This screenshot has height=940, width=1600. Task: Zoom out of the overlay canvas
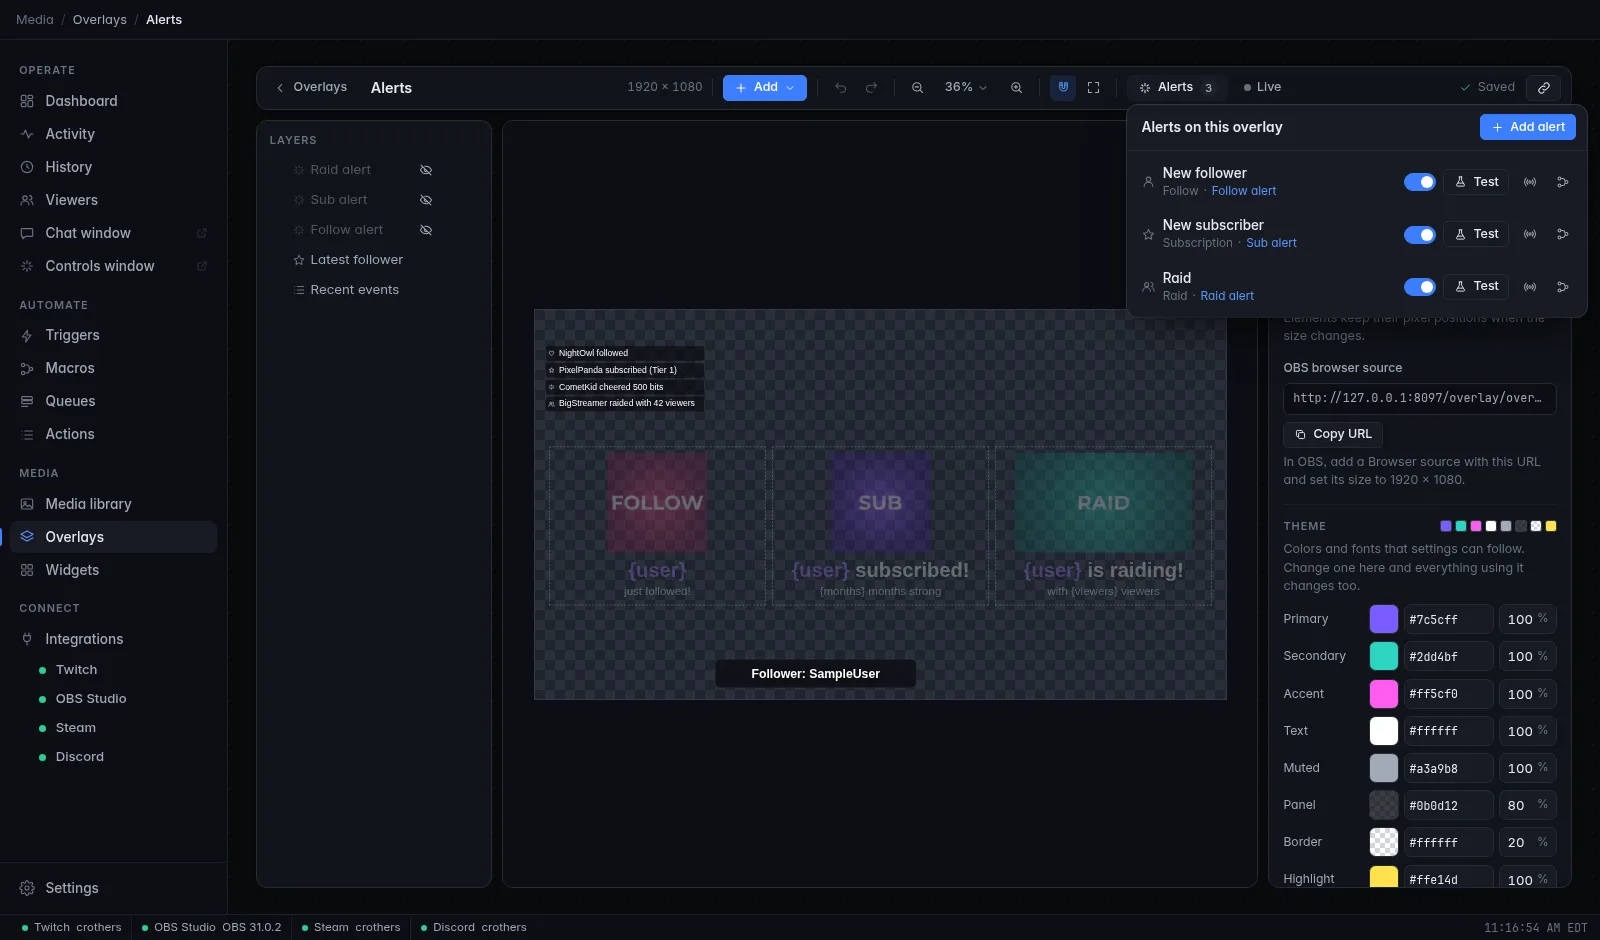click(x=917, y=88)
